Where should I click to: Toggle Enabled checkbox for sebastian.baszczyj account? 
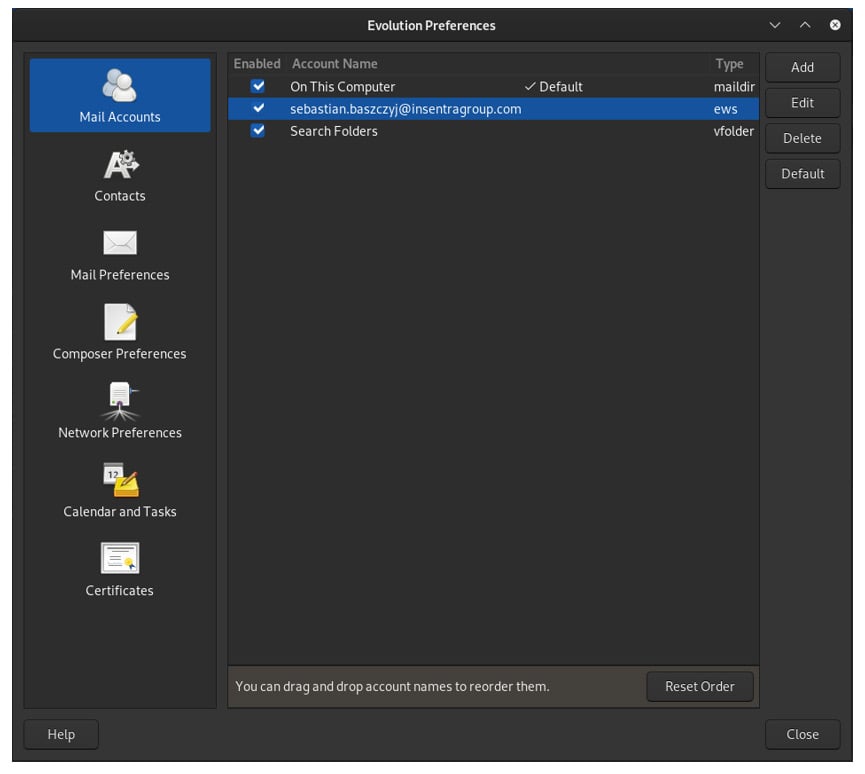(x=258, y=108)
